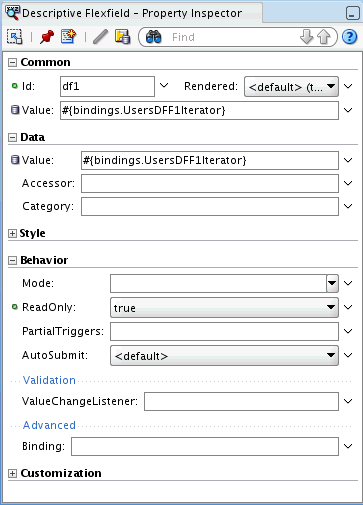Click the Property Inspector title icon
The width and height of the screenshot is (363, 505).
(13, 13)
